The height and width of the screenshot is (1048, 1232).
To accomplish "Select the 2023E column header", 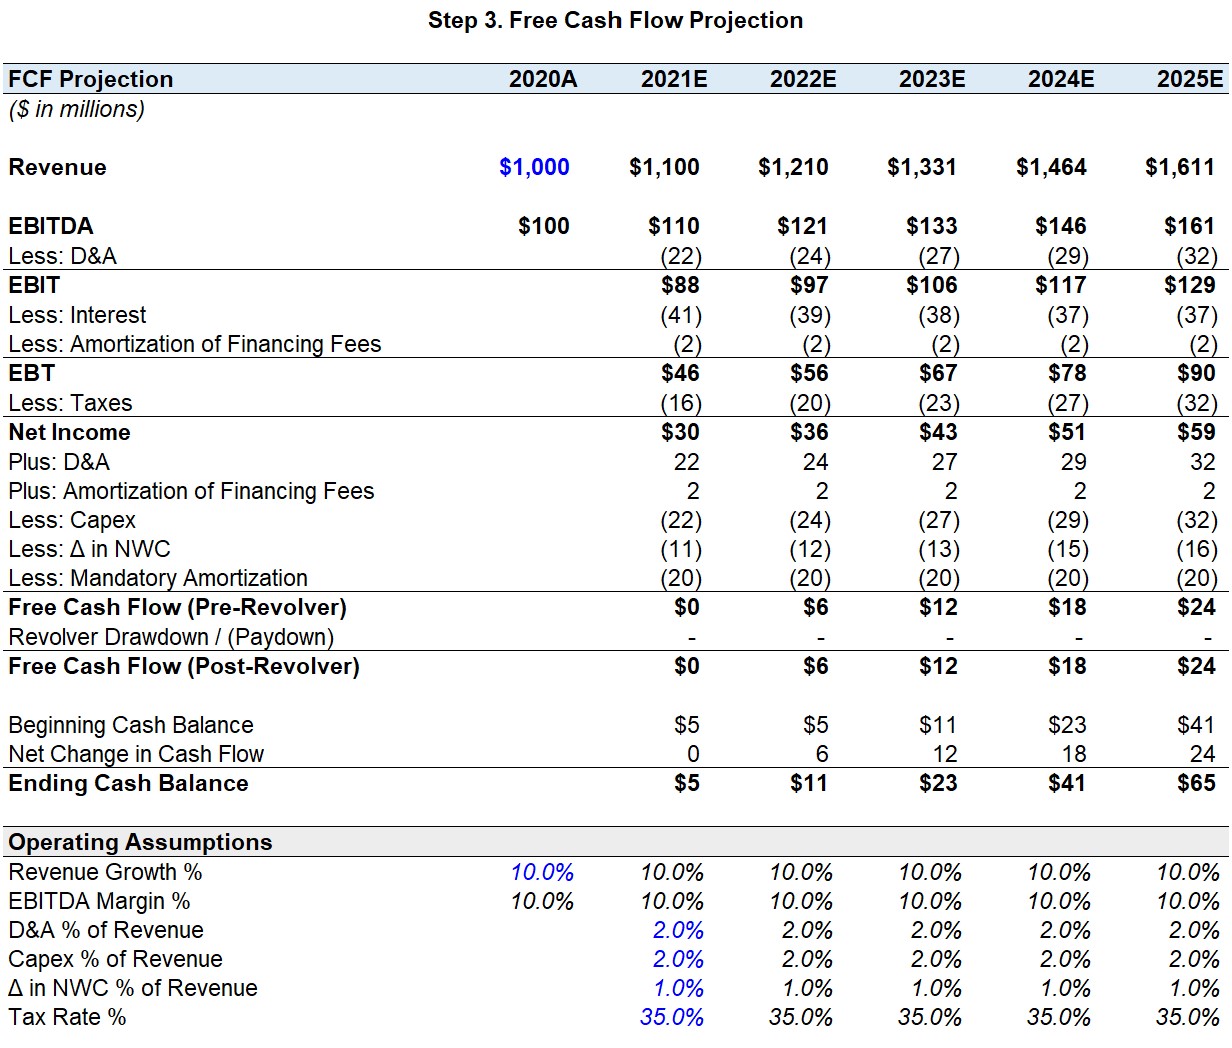I will (932, 79).
